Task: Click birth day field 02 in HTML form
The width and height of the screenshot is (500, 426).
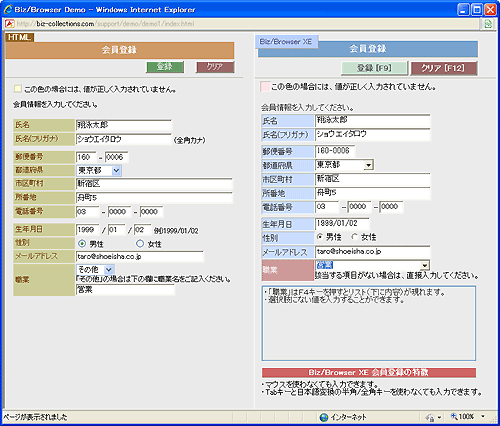Action: point(142,230)
